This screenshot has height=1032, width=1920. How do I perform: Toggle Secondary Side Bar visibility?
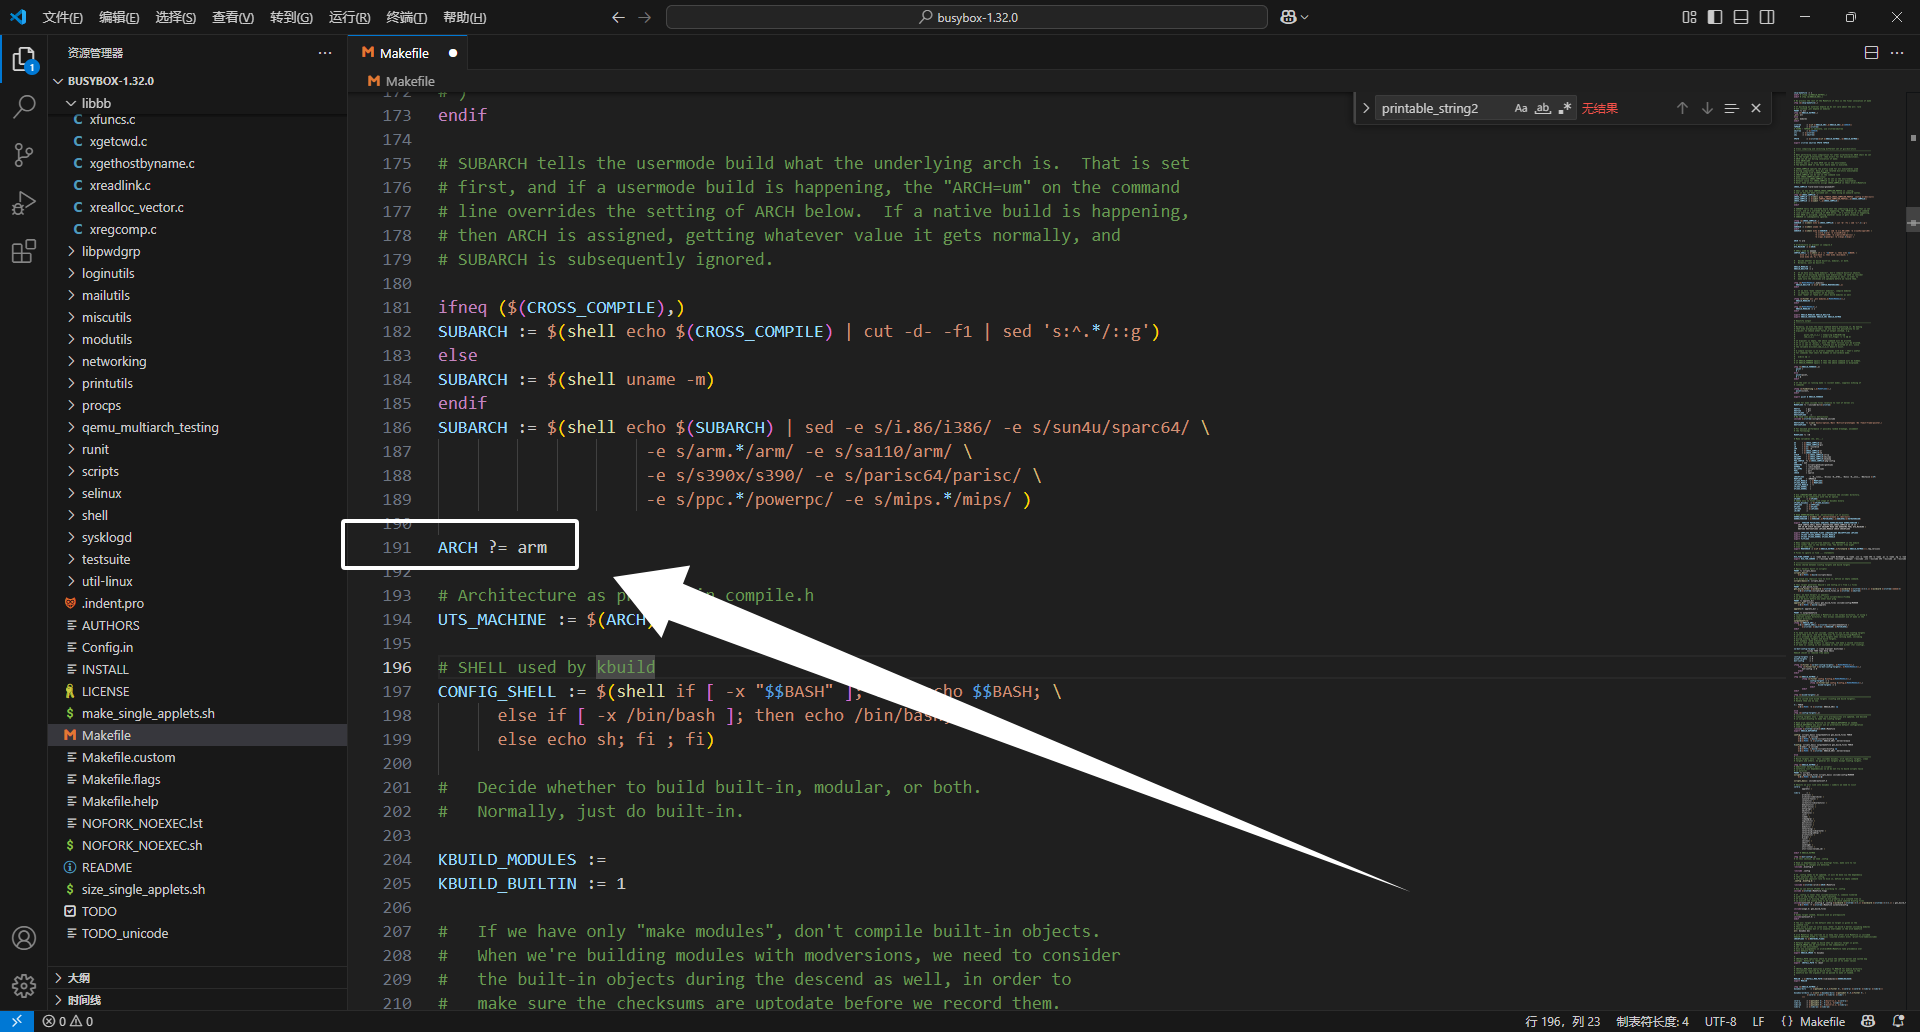(x=1767, y=17)
